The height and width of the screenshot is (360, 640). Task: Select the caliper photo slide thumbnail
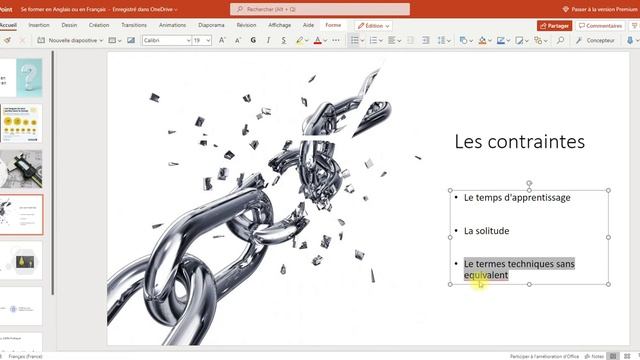(21, 169)
